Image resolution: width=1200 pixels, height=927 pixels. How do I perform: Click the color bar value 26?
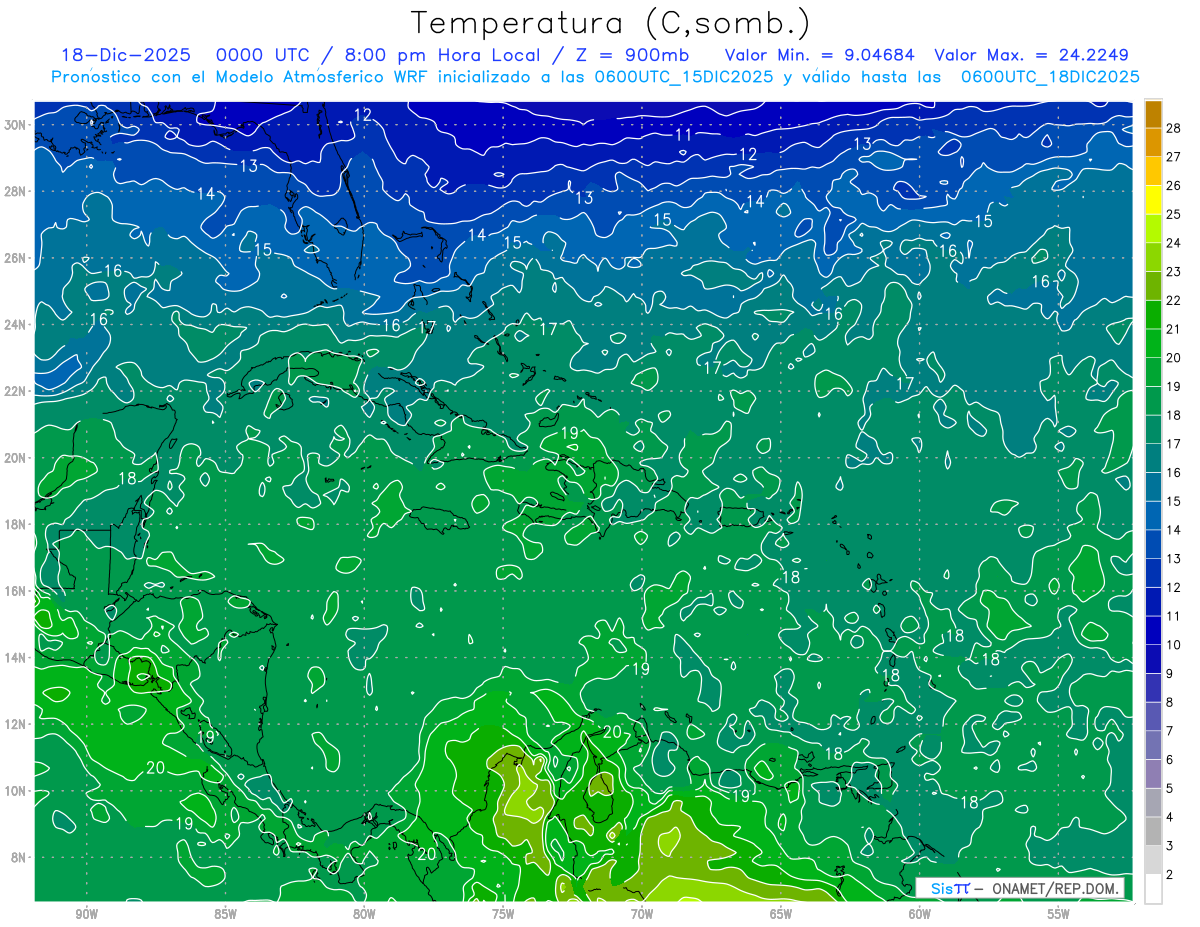click(x=1174, y=185)
